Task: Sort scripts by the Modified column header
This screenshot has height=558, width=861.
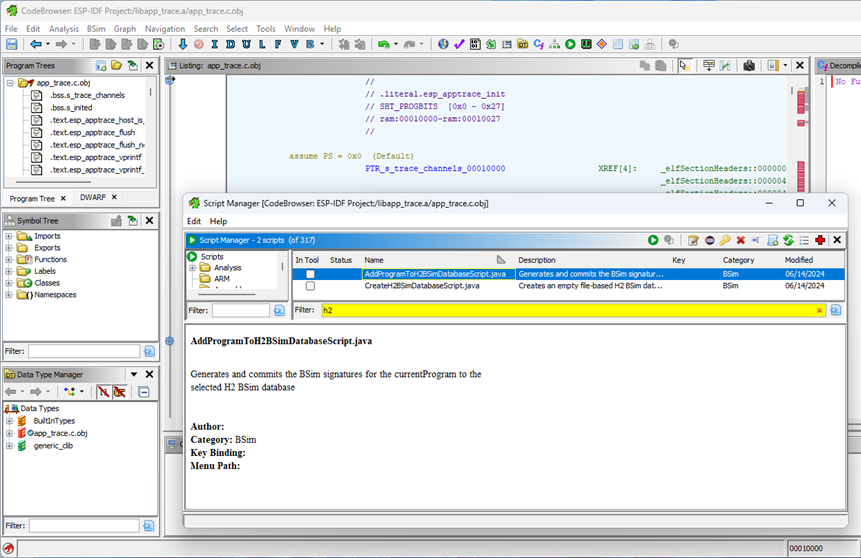Action: tap(798, 260)
